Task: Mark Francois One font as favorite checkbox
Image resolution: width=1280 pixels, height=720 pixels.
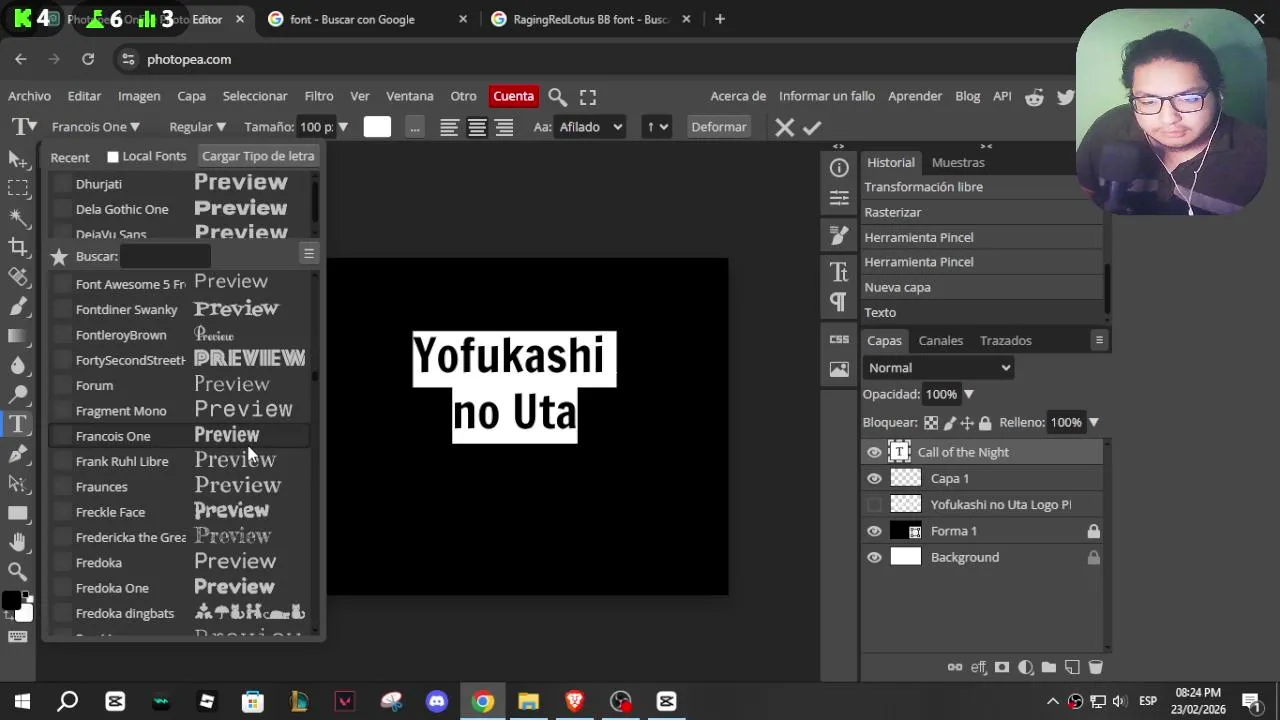Action: [62, 436]
